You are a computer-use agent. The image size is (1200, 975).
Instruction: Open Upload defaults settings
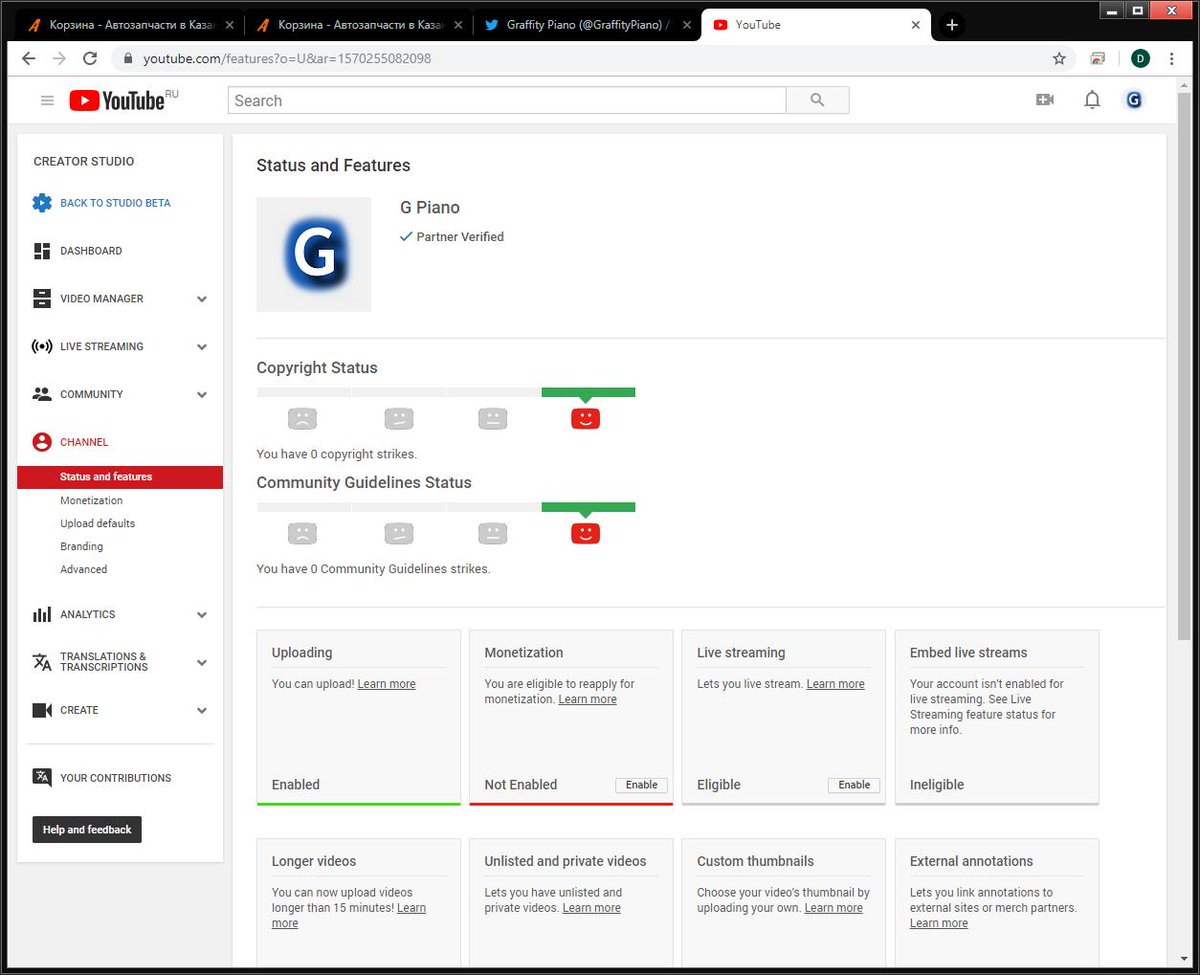97,523
